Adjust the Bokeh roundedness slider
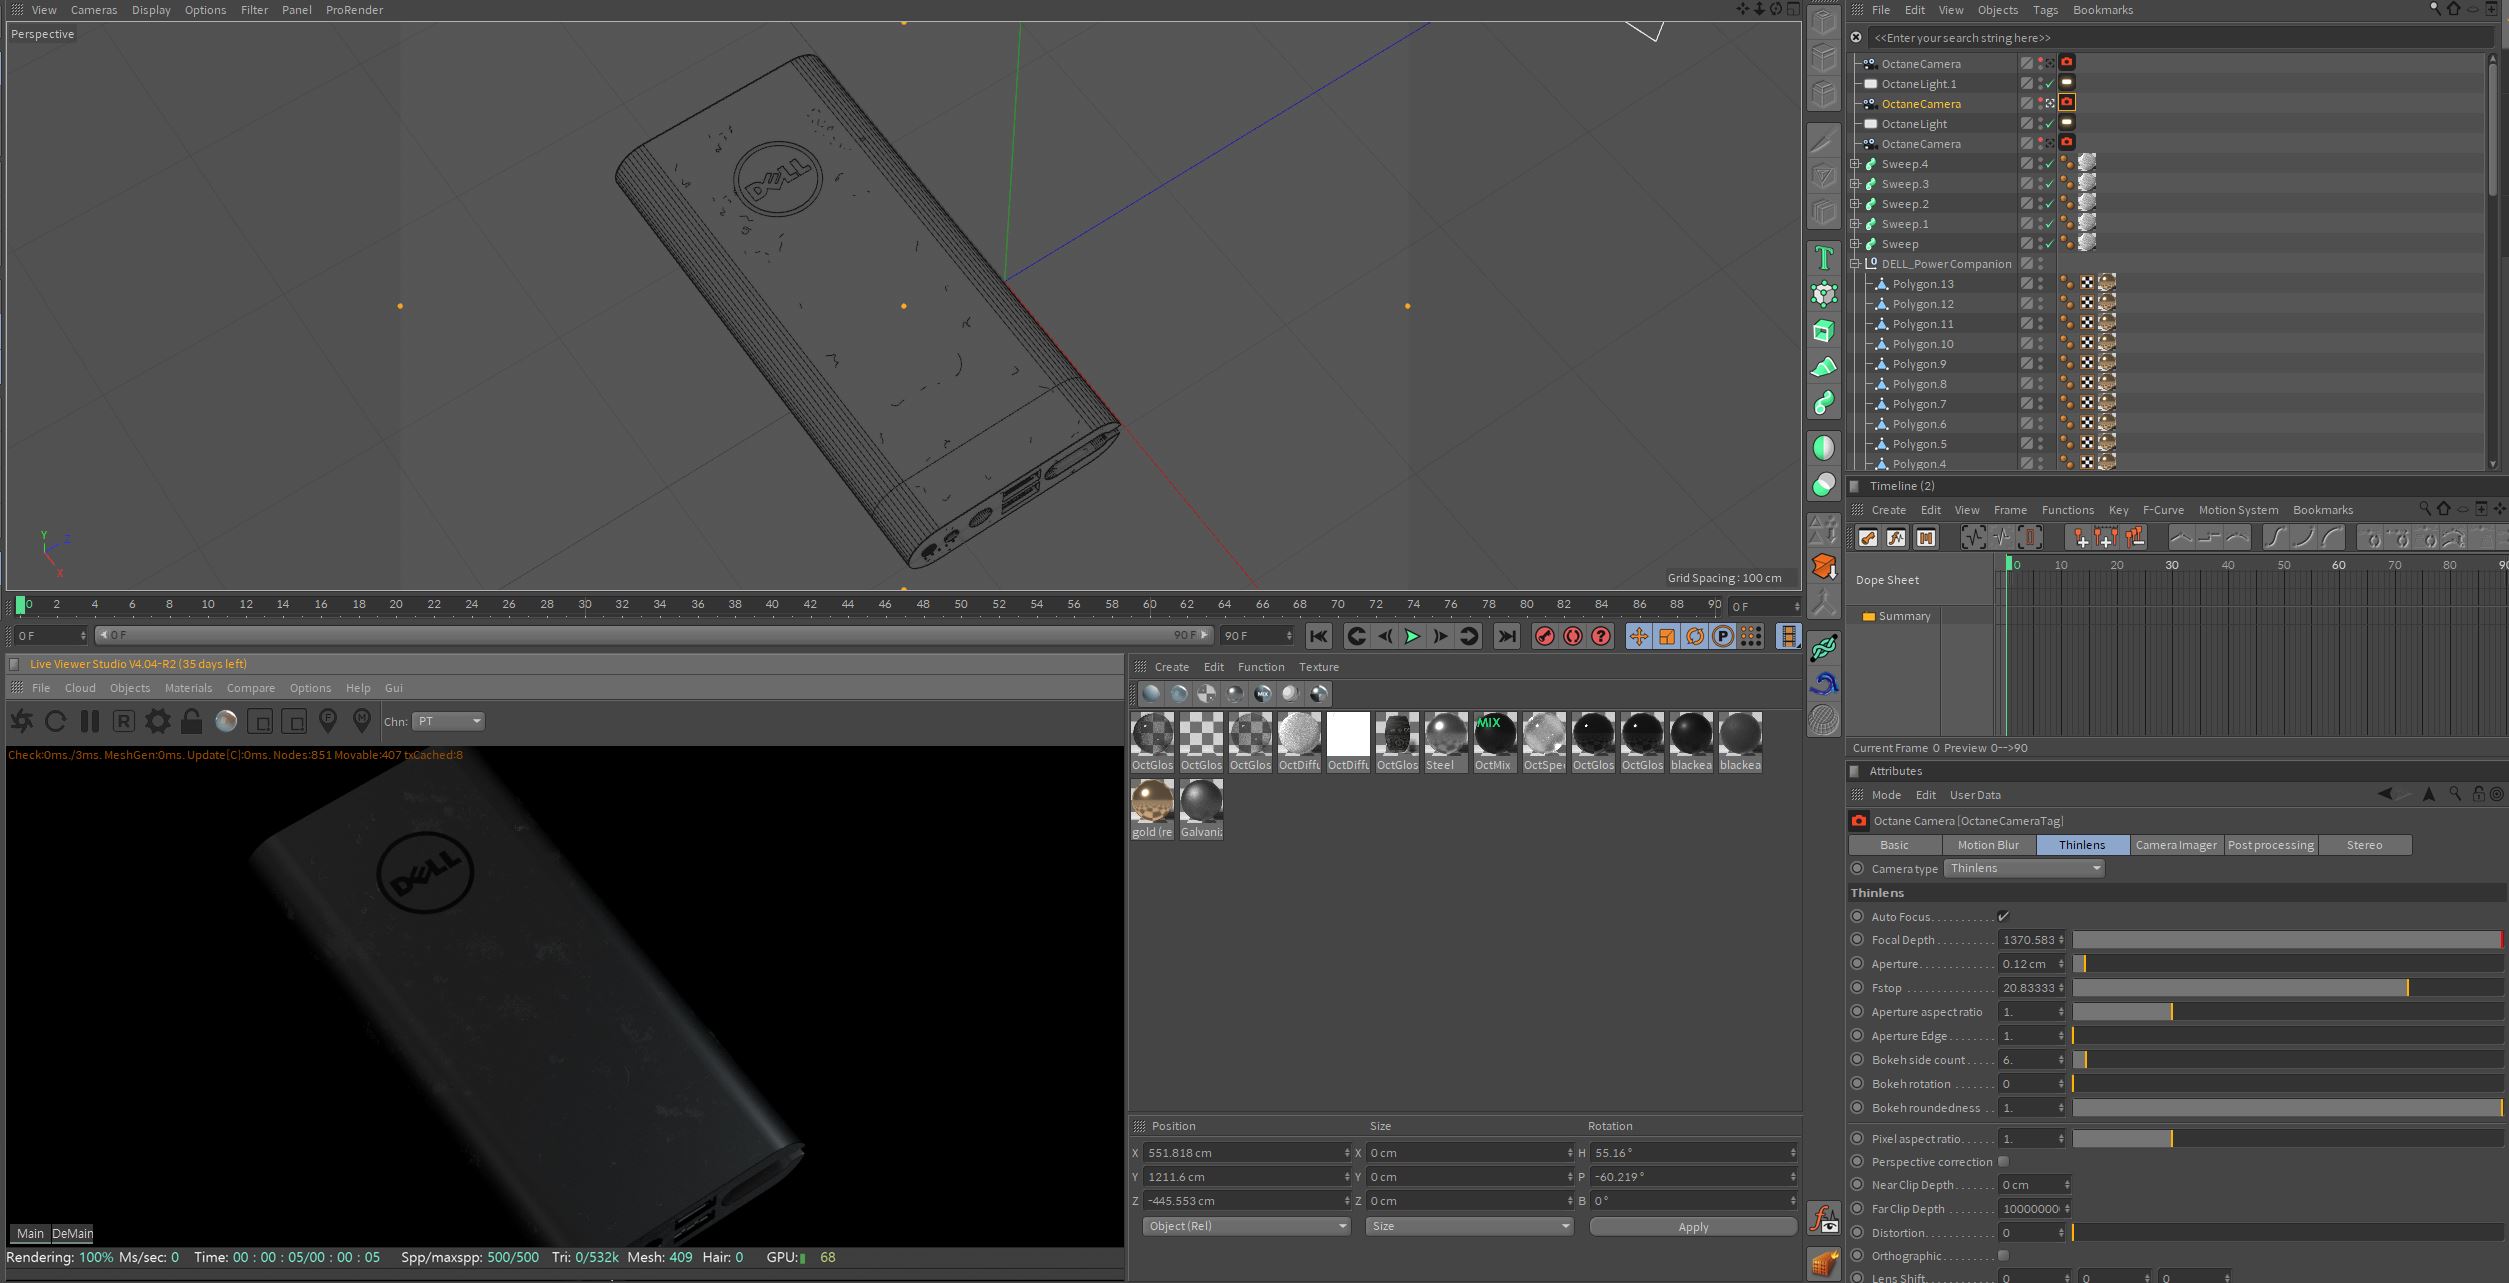Viewport: 2509px width, 1283px height. pyautogui.click(x=2287, y=1108)
